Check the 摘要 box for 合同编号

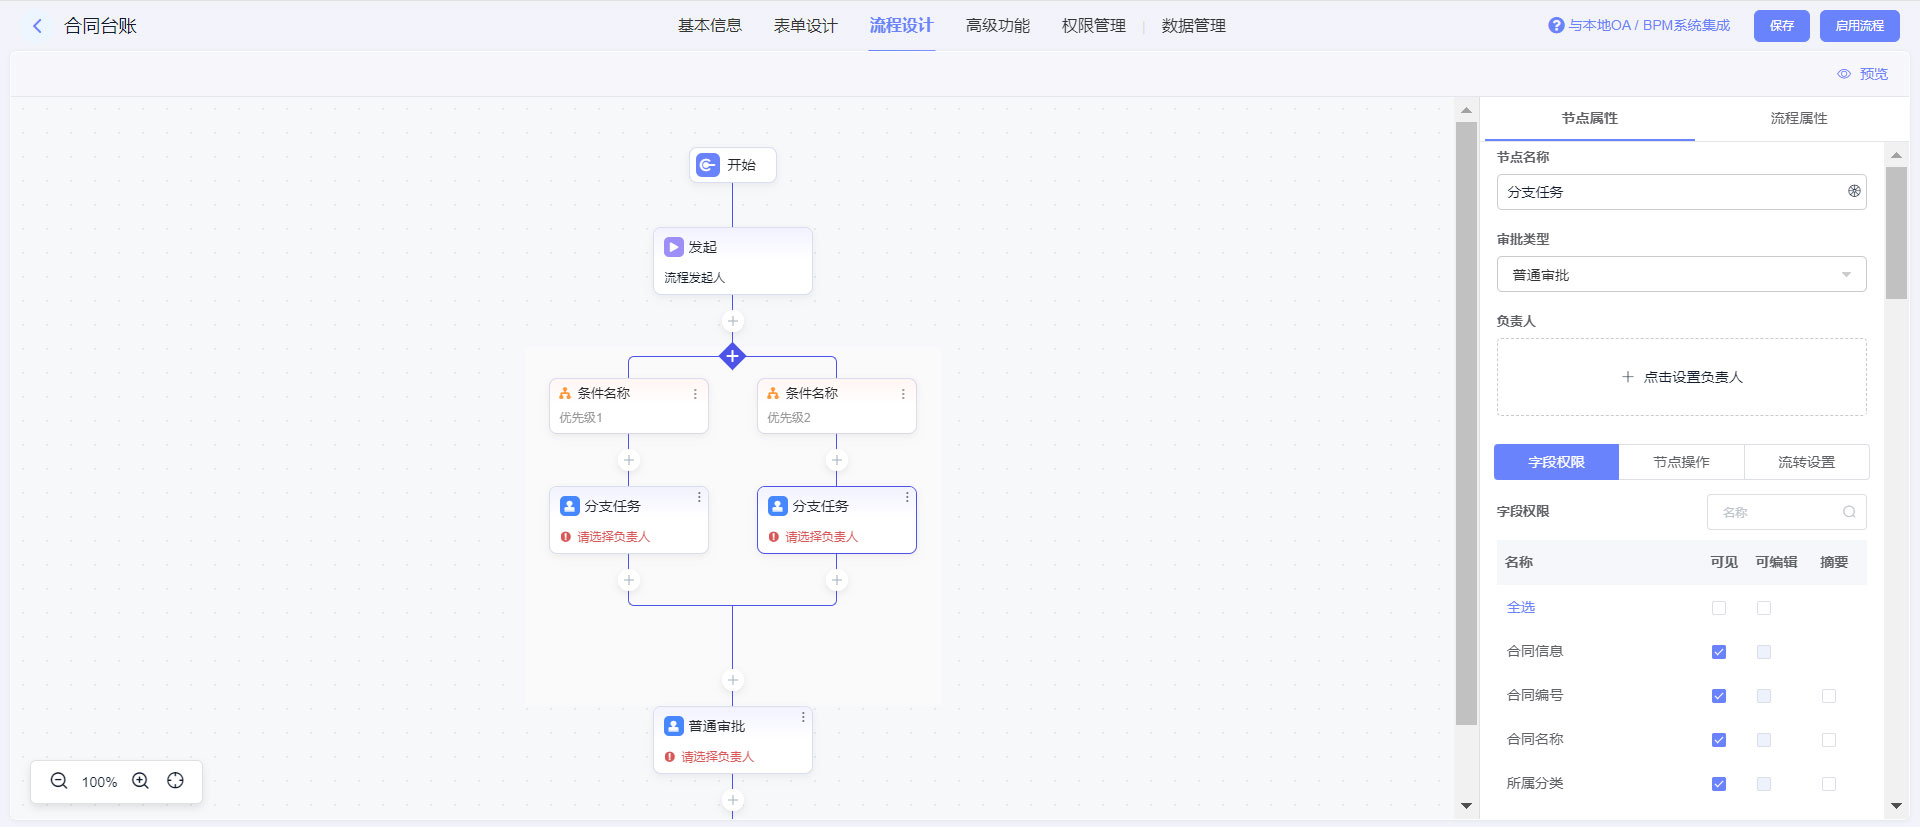click(x=1828, y=696)
